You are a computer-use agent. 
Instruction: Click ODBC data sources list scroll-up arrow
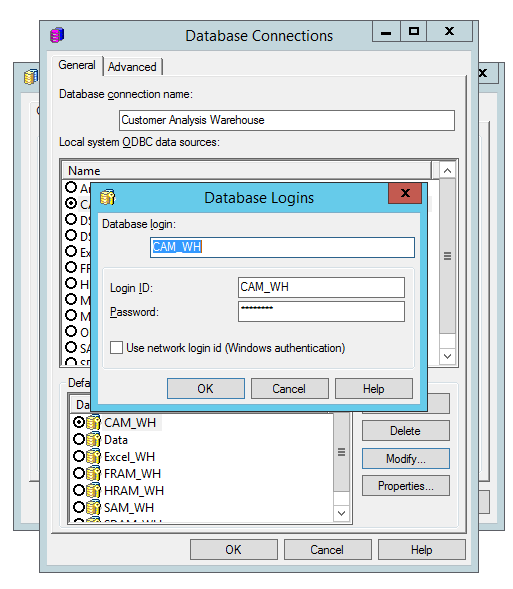(447, 171)
